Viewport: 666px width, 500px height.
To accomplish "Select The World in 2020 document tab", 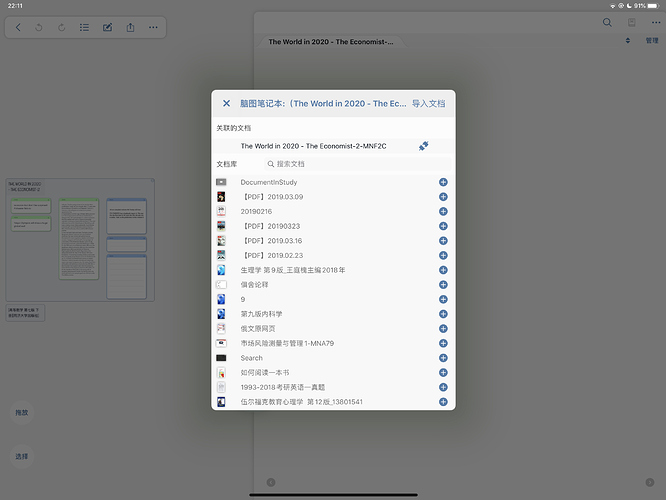I will 330,42.
